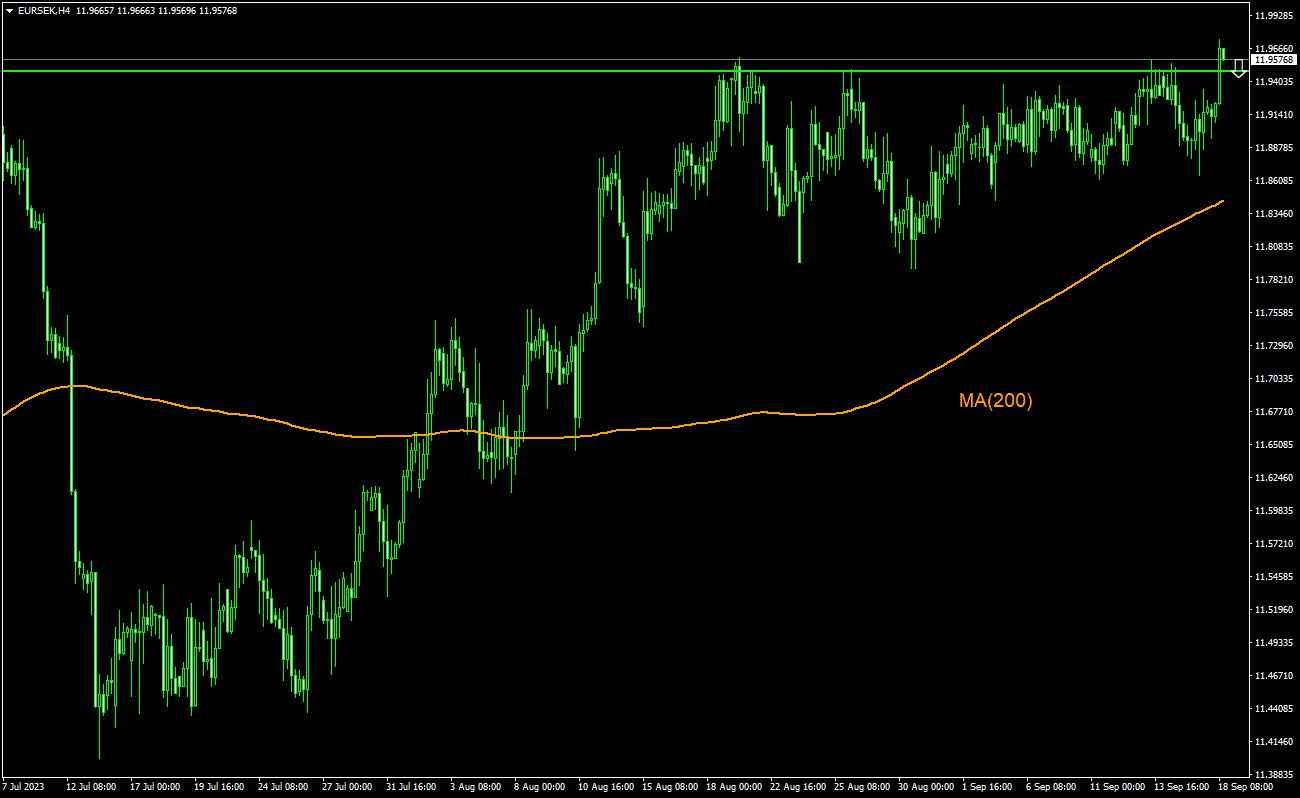Click the 11.54585 price axis label
Image resolution: width=1300 pixels, height=798 pixels.
click(1275, 577)
